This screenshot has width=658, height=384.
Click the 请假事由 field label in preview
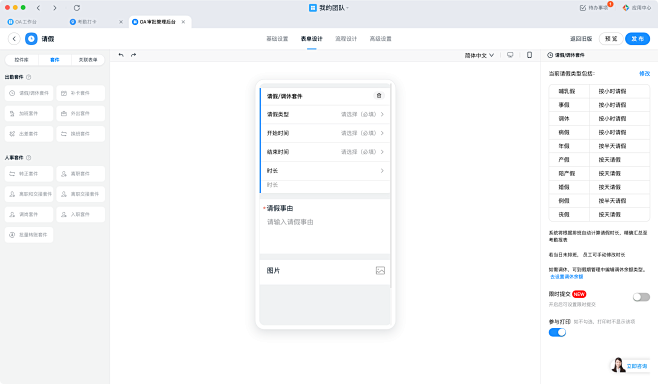click(x=280, y=208)
